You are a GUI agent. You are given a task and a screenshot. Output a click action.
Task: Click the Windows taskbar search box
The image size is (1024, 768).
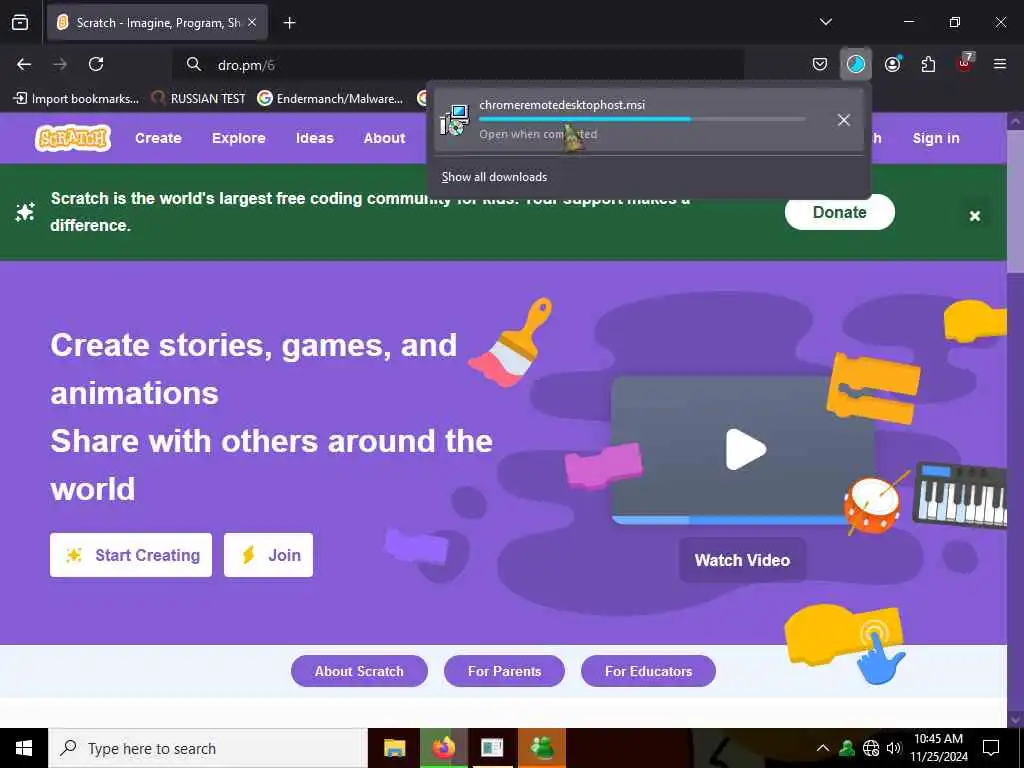(208, 748)
